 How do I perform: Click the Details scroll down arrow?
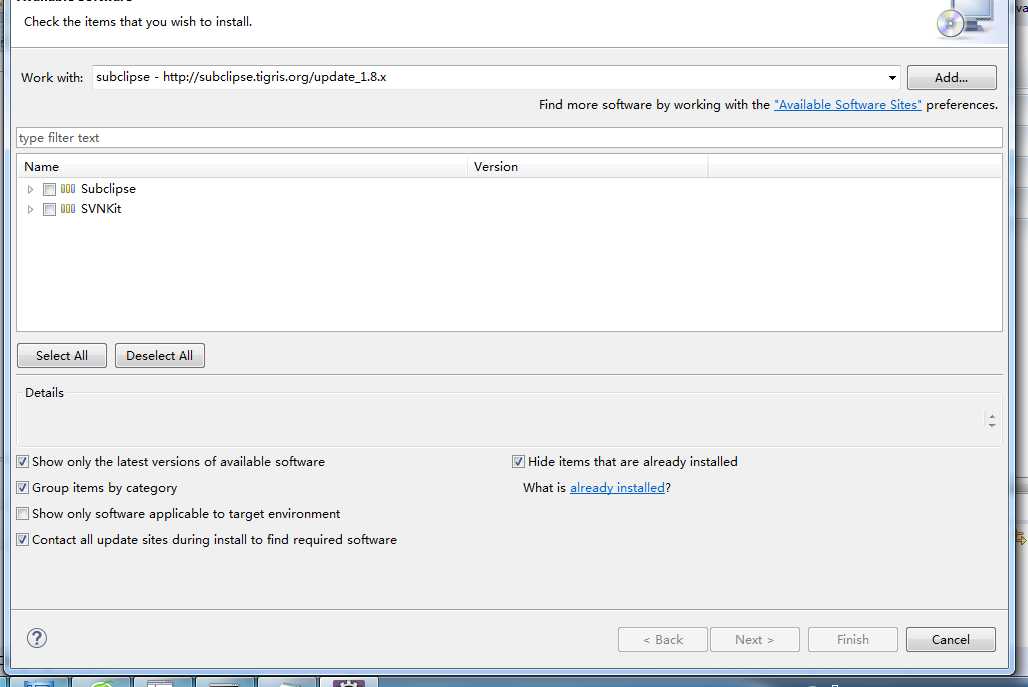click(992, 425)
